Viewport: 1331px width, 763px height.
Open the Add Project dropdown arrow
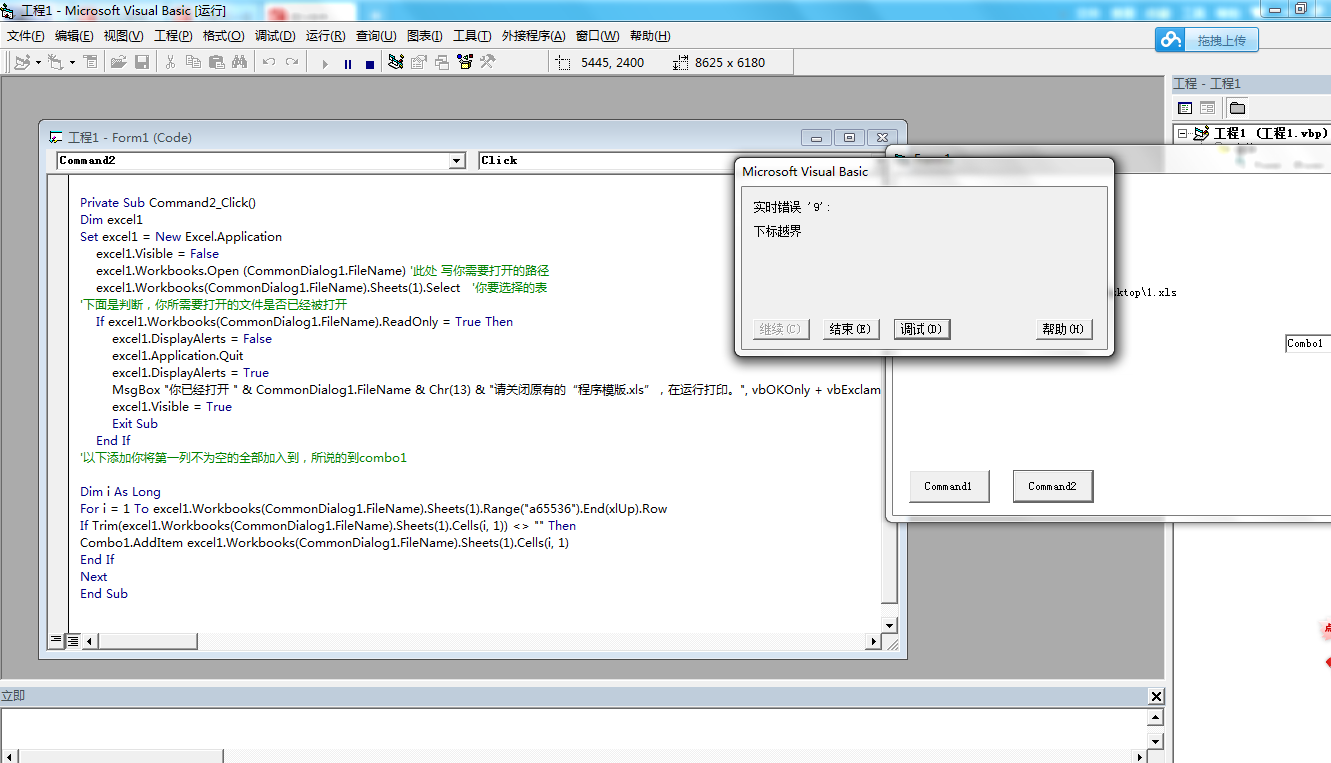point(38,62)
